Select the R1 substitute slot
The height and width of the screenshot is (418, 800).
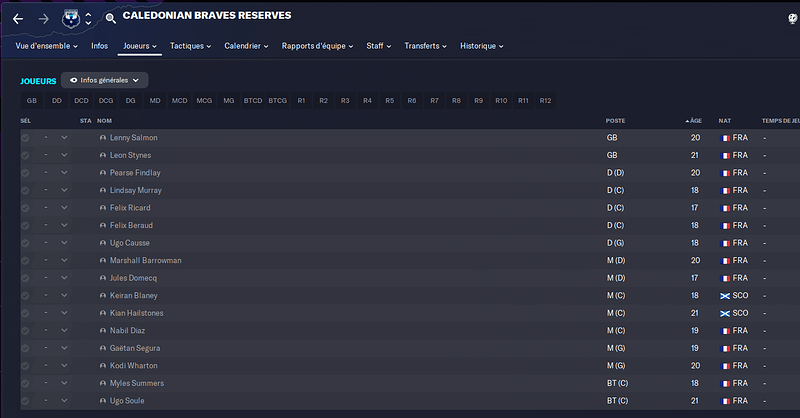point(302,101)
